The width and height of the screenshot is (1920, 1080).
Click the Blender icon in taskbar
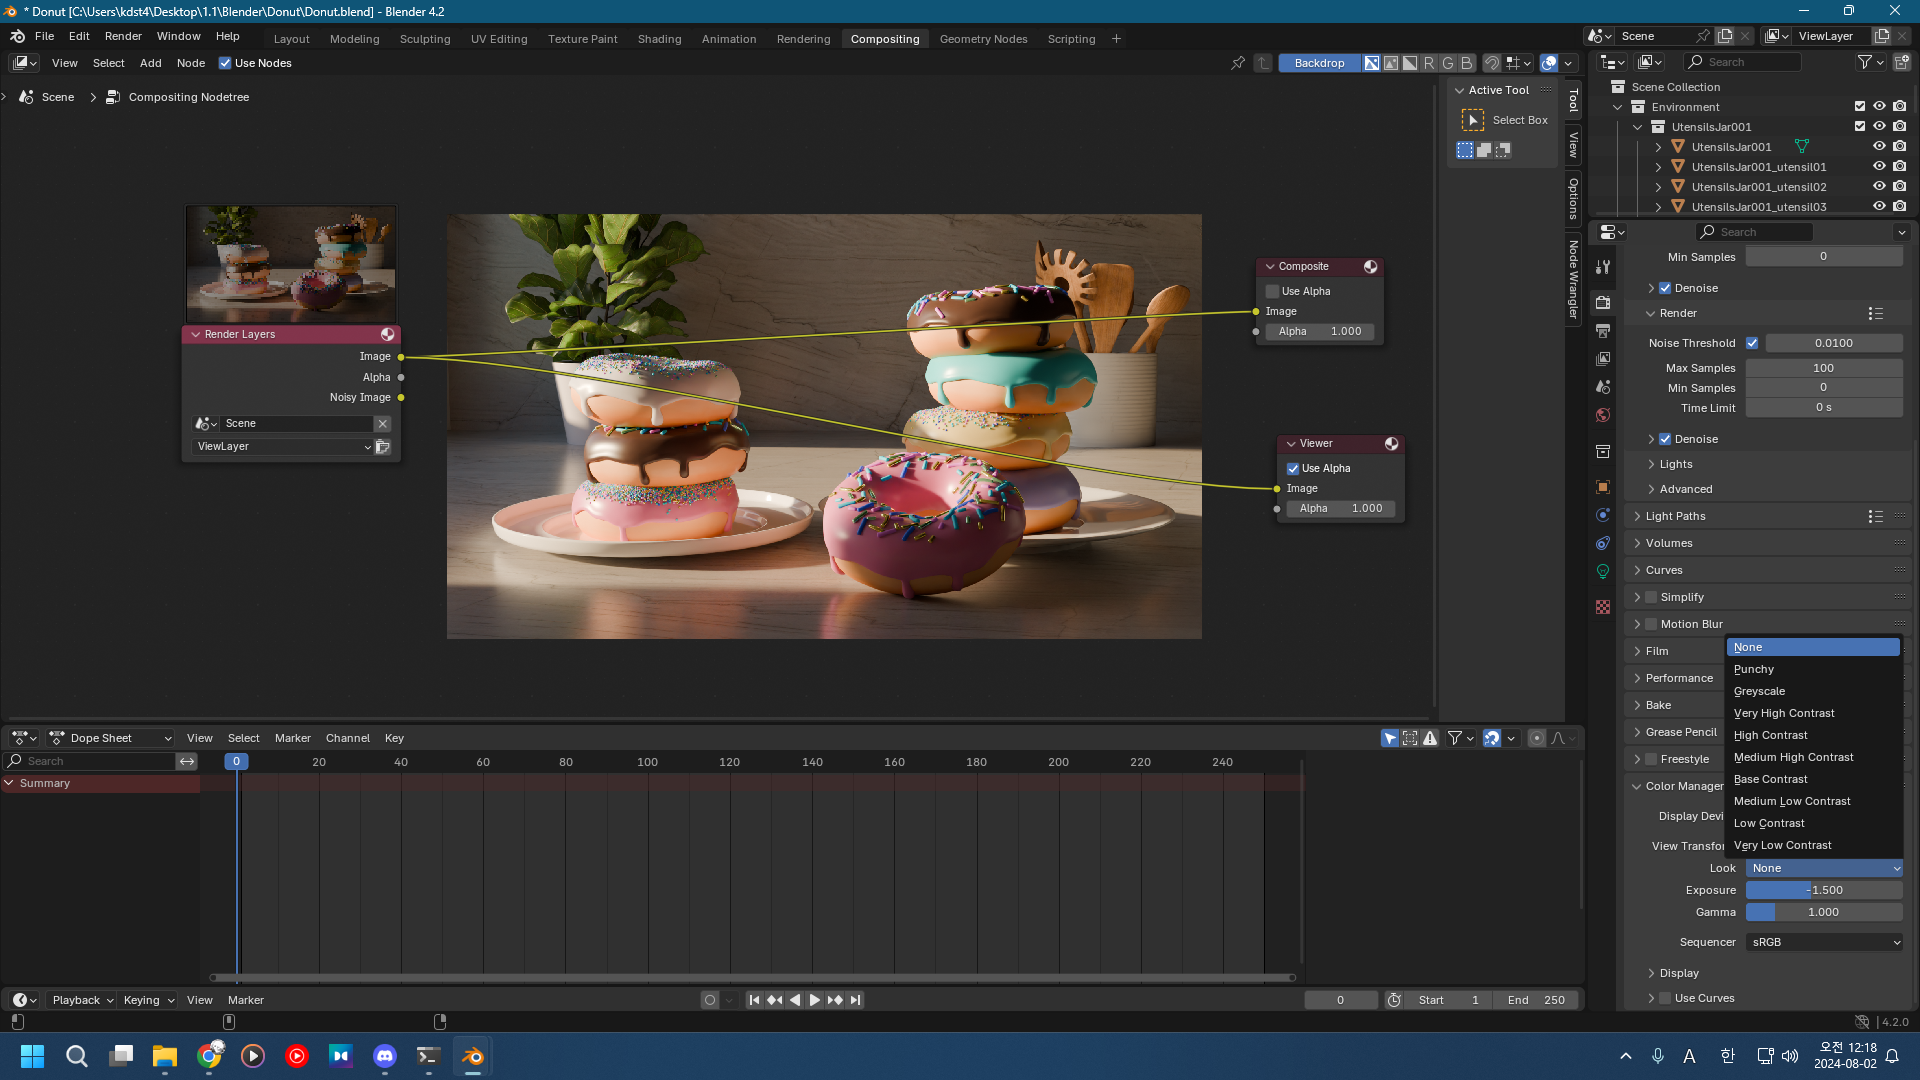472,1056
